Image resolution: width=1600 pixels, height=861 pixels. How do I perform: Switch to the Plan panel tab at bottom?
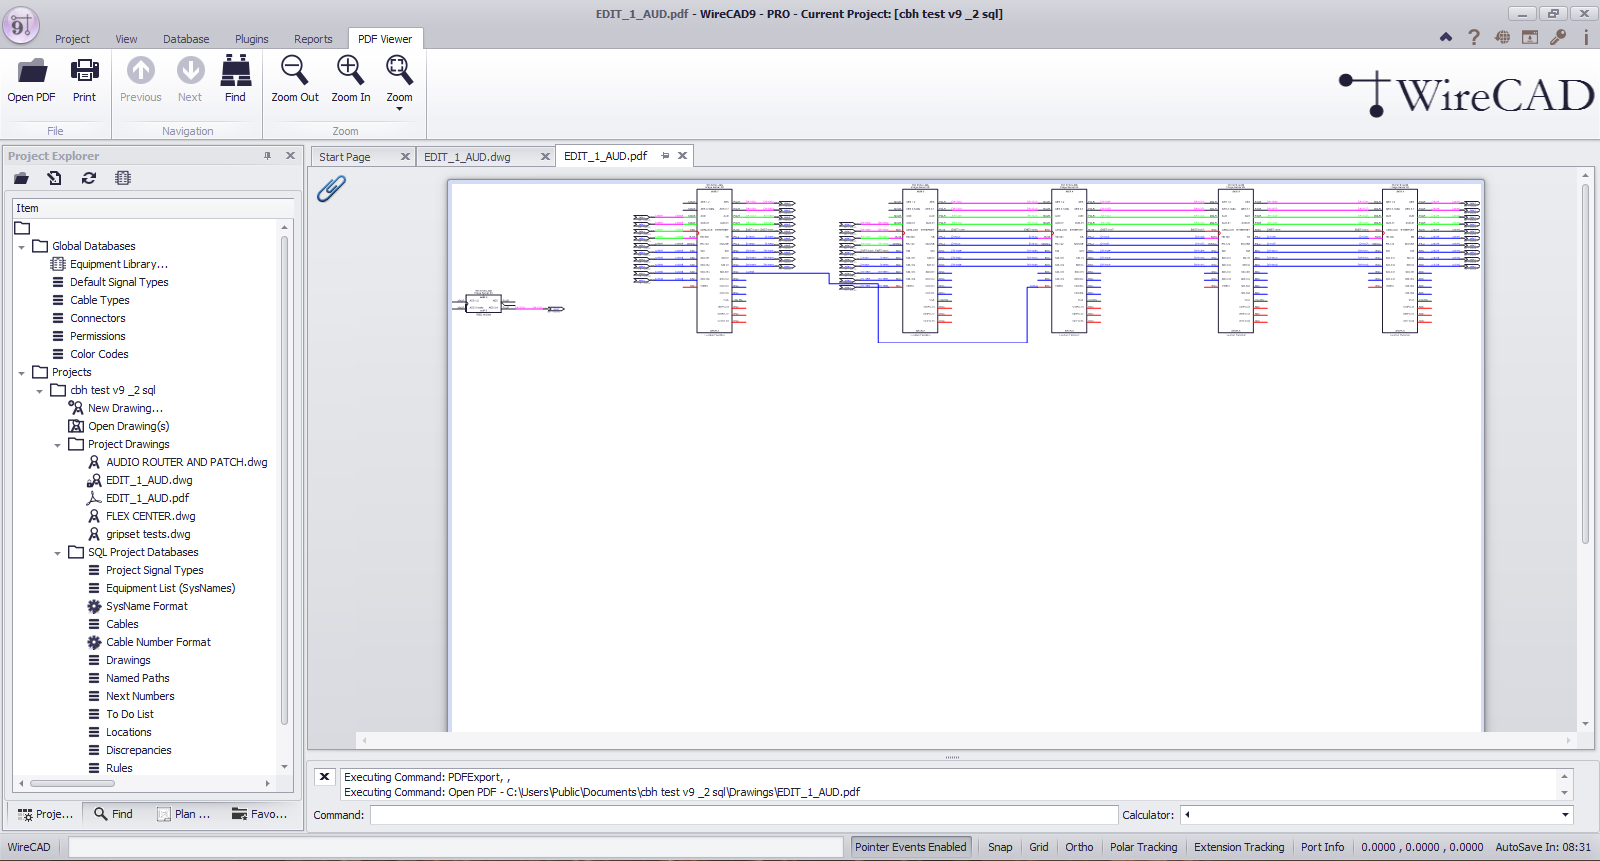coord(184,814)
